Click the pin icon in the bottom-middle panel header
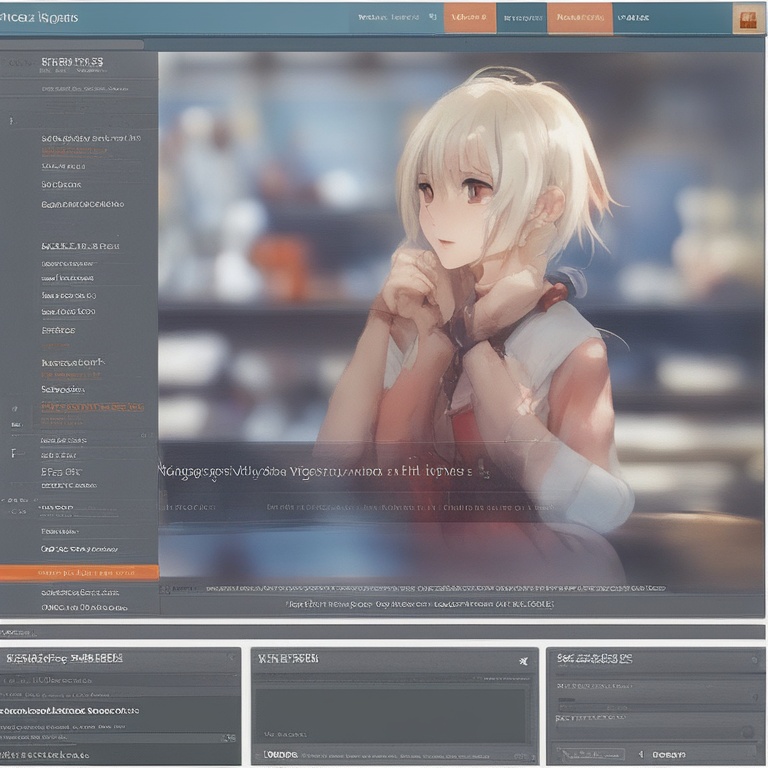Image resolution: width=768 pixels, height=768 pixels. [x=524, y=661]
